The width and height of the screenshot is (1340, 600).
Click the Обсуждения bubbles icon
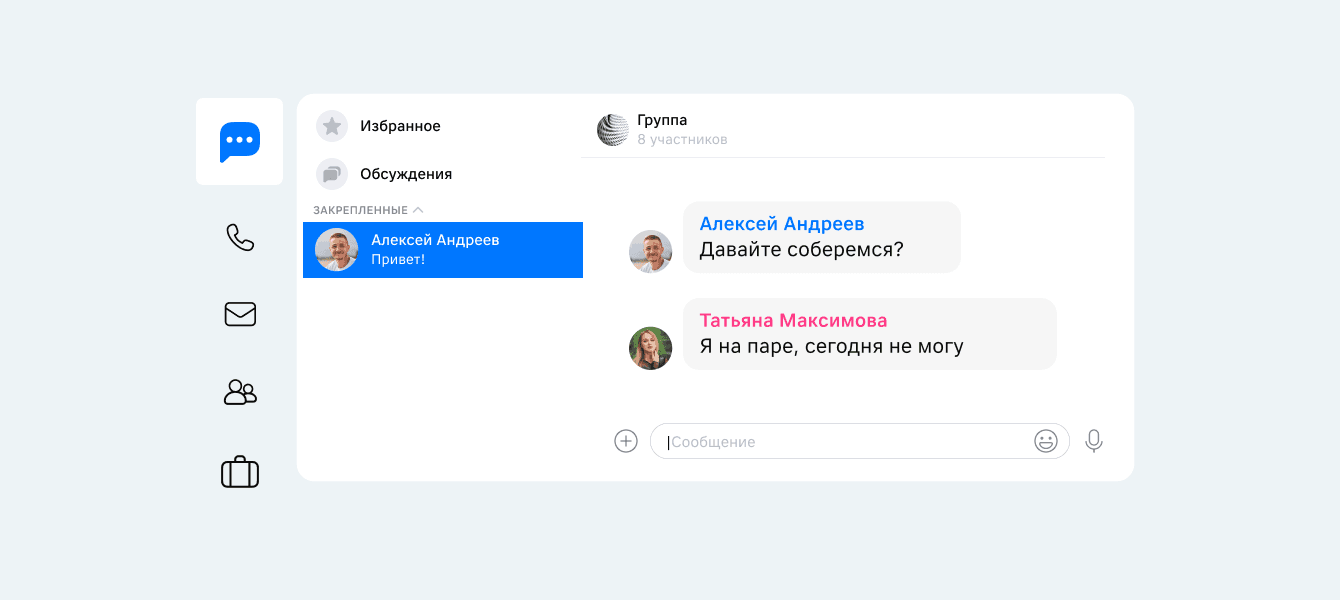pos(332,174)
